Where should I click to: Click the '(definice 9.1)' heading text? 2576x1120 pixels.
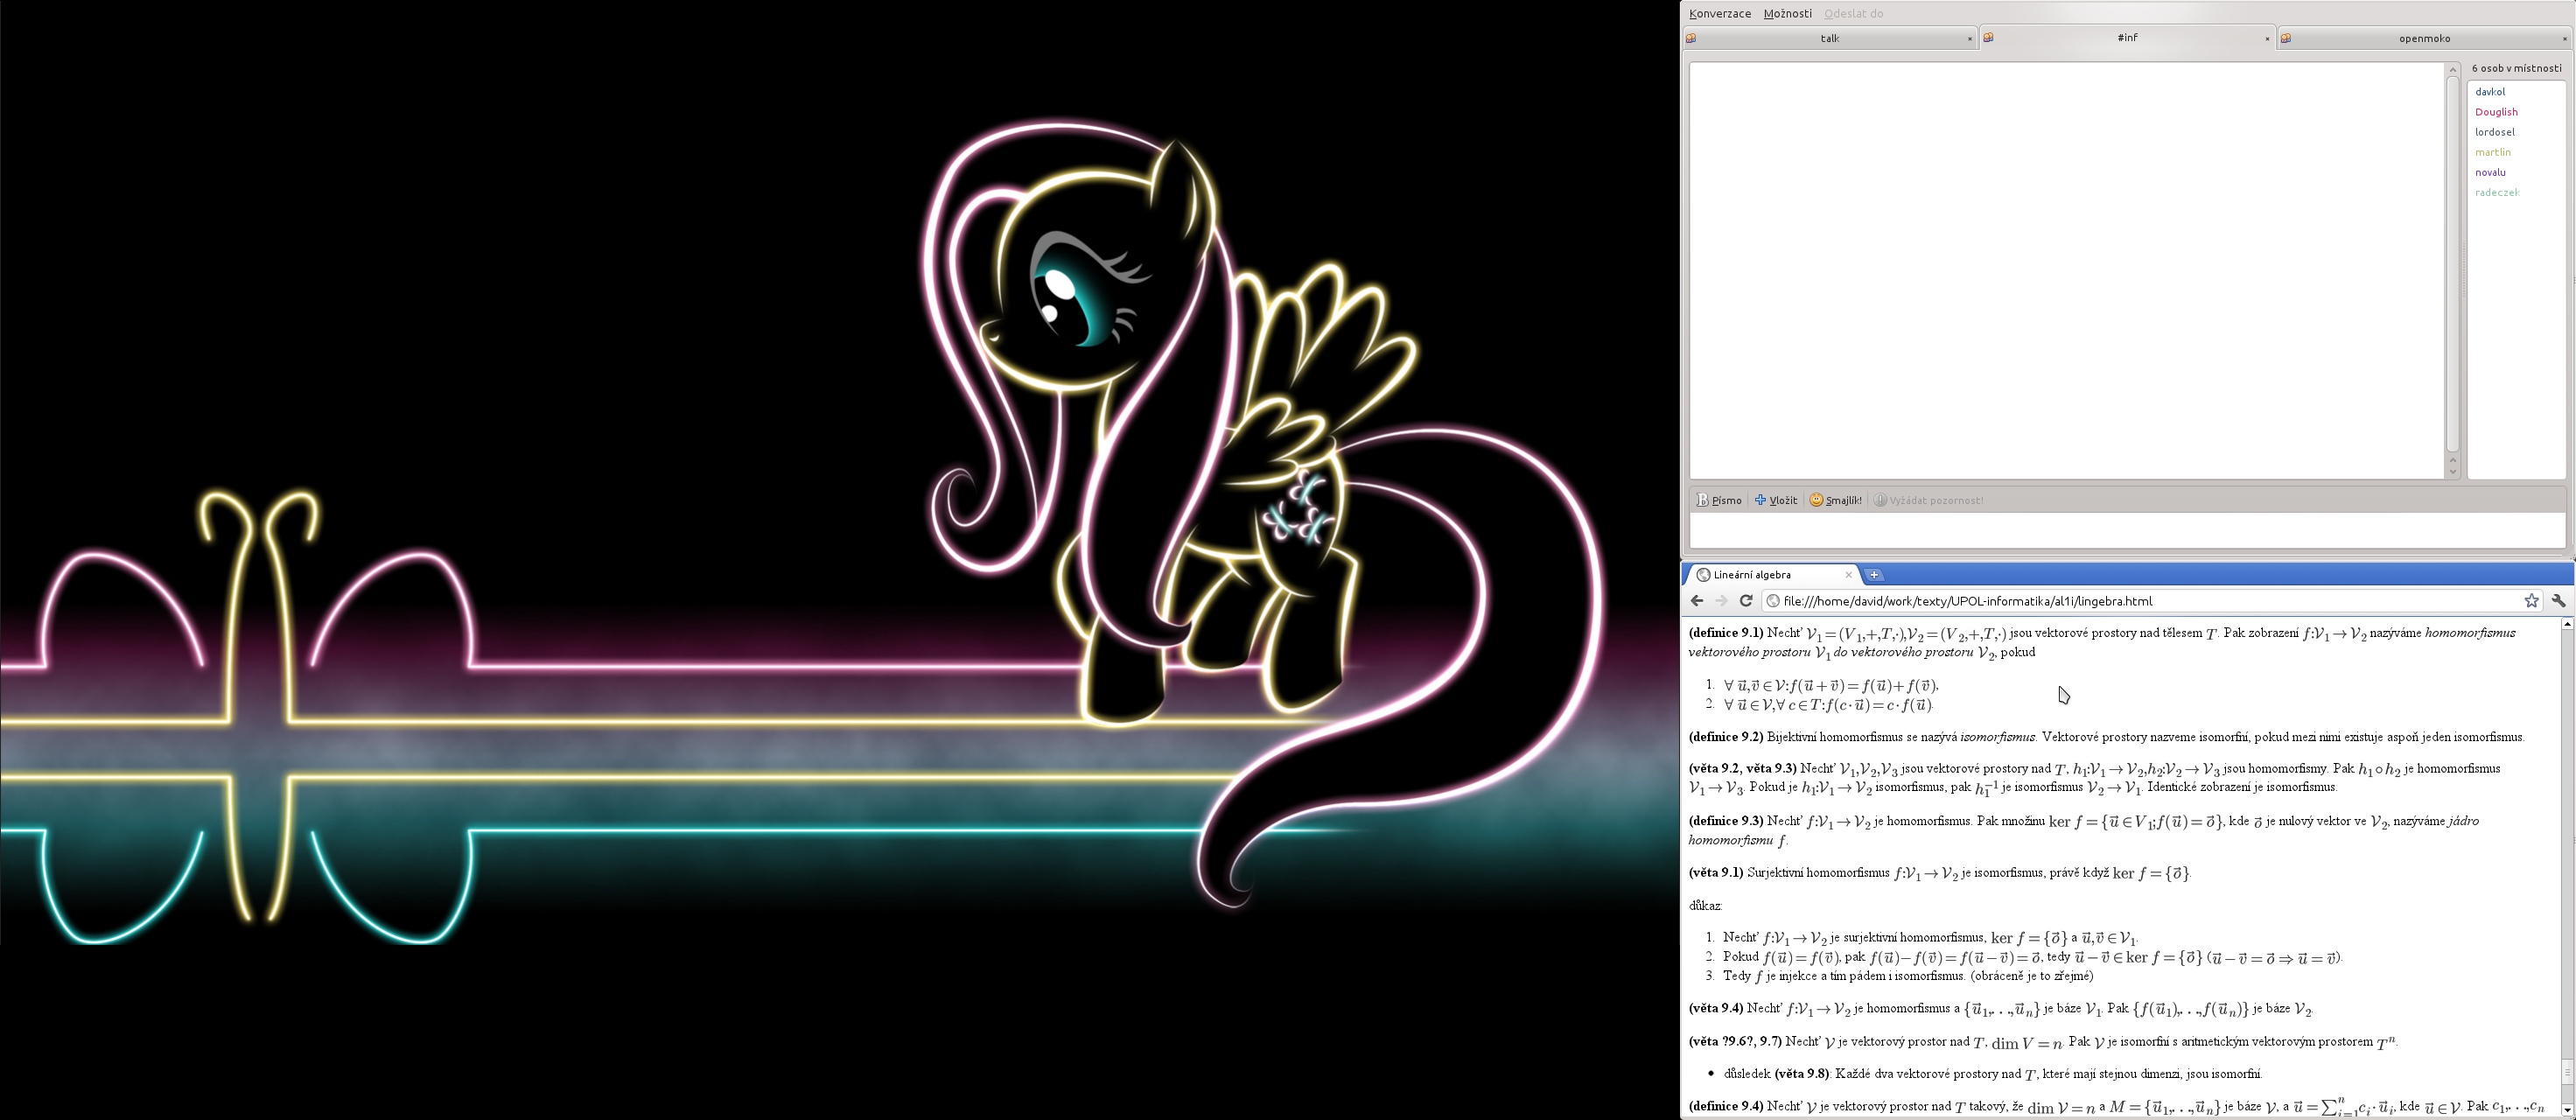click(x=1726, y=633)
